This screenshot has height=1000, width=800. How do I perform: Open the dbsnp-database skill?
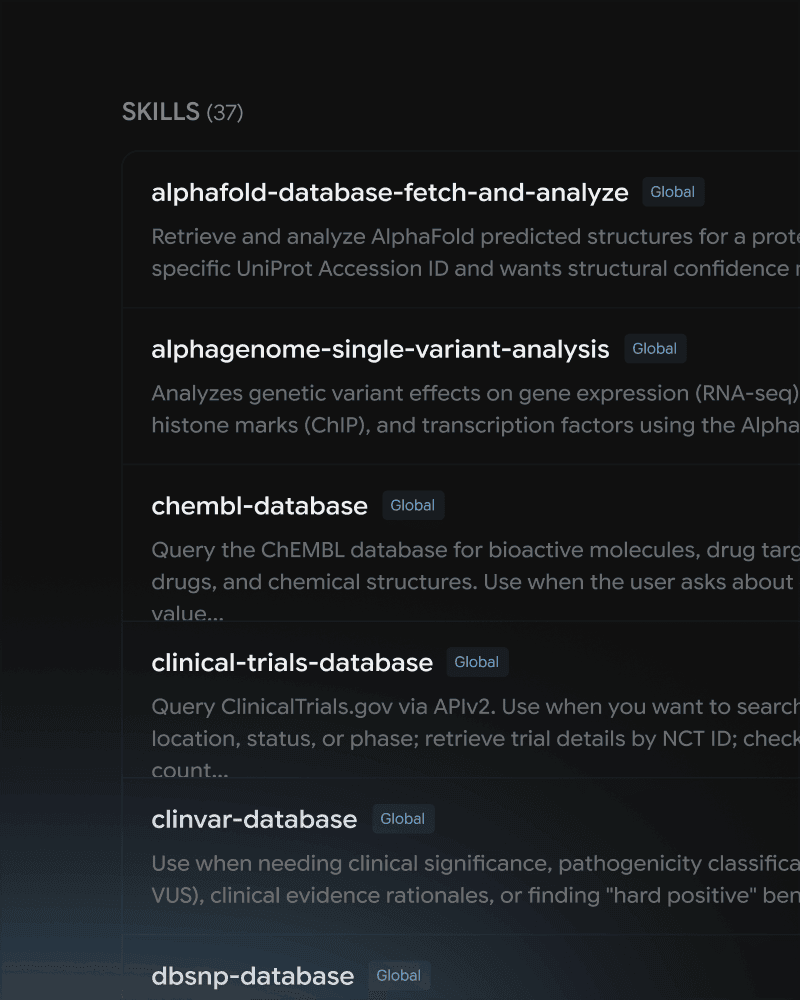(253, 976)
